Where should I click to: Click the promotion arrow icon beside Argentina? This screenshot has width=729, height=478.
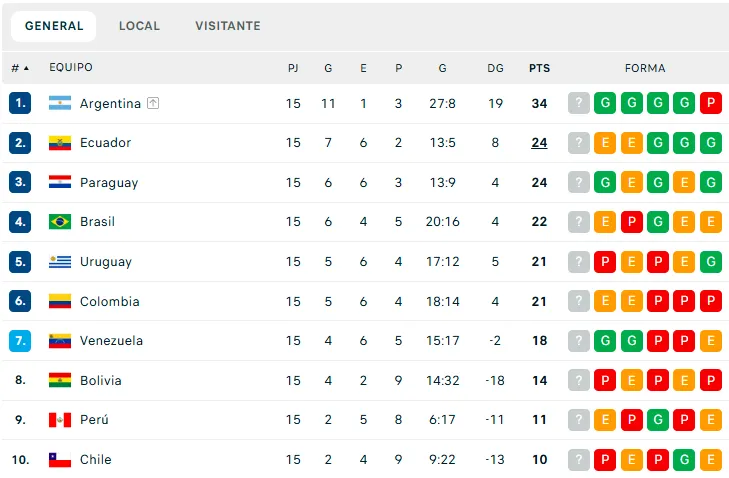coord(153,103)
